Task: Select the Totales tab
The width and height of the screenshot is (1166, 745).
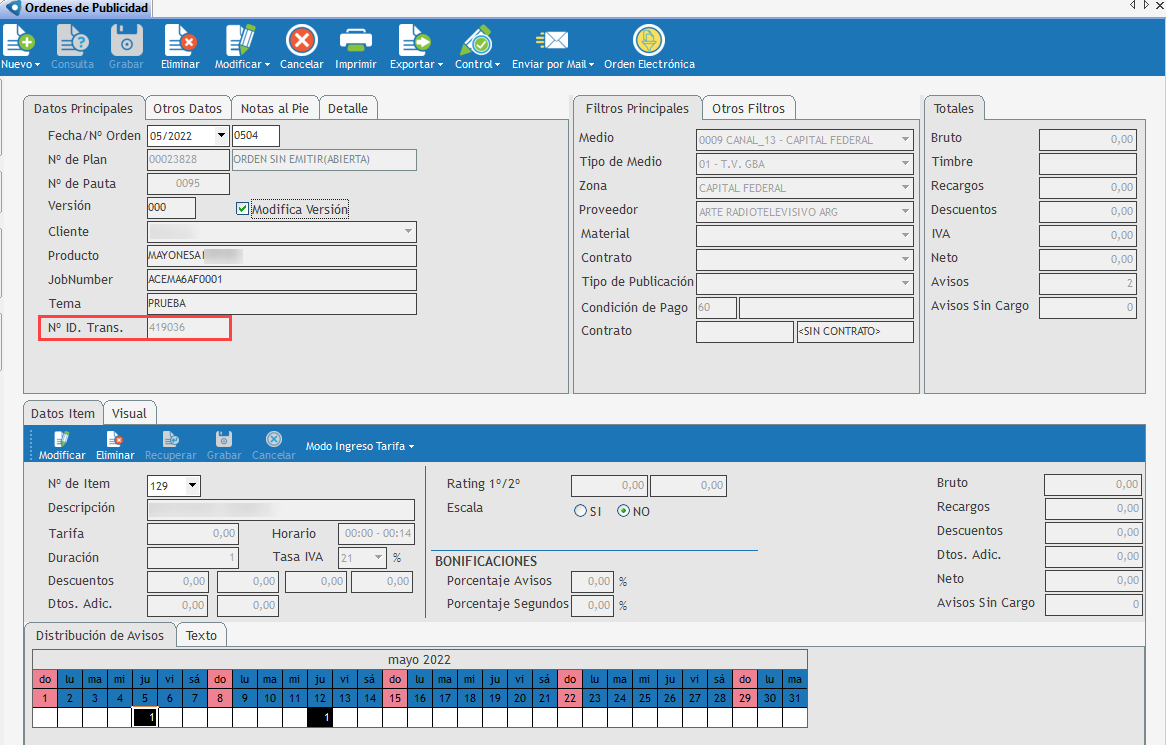Action: click(953, 109)
